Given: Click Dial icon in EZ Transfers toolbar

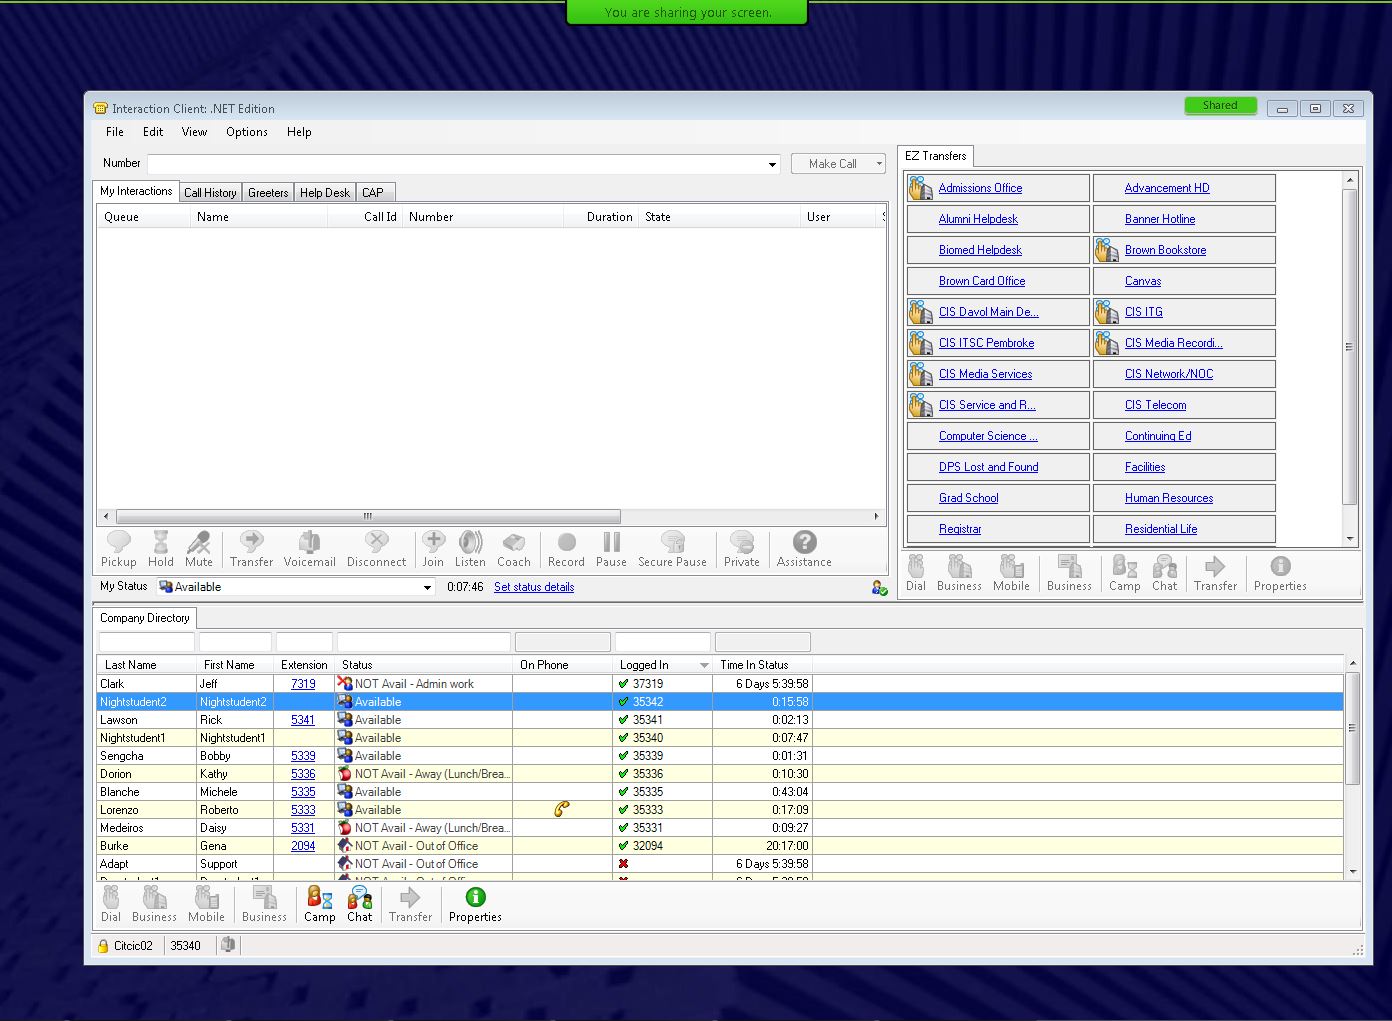Looking at the screenshot, I should [x=916, y=566].
